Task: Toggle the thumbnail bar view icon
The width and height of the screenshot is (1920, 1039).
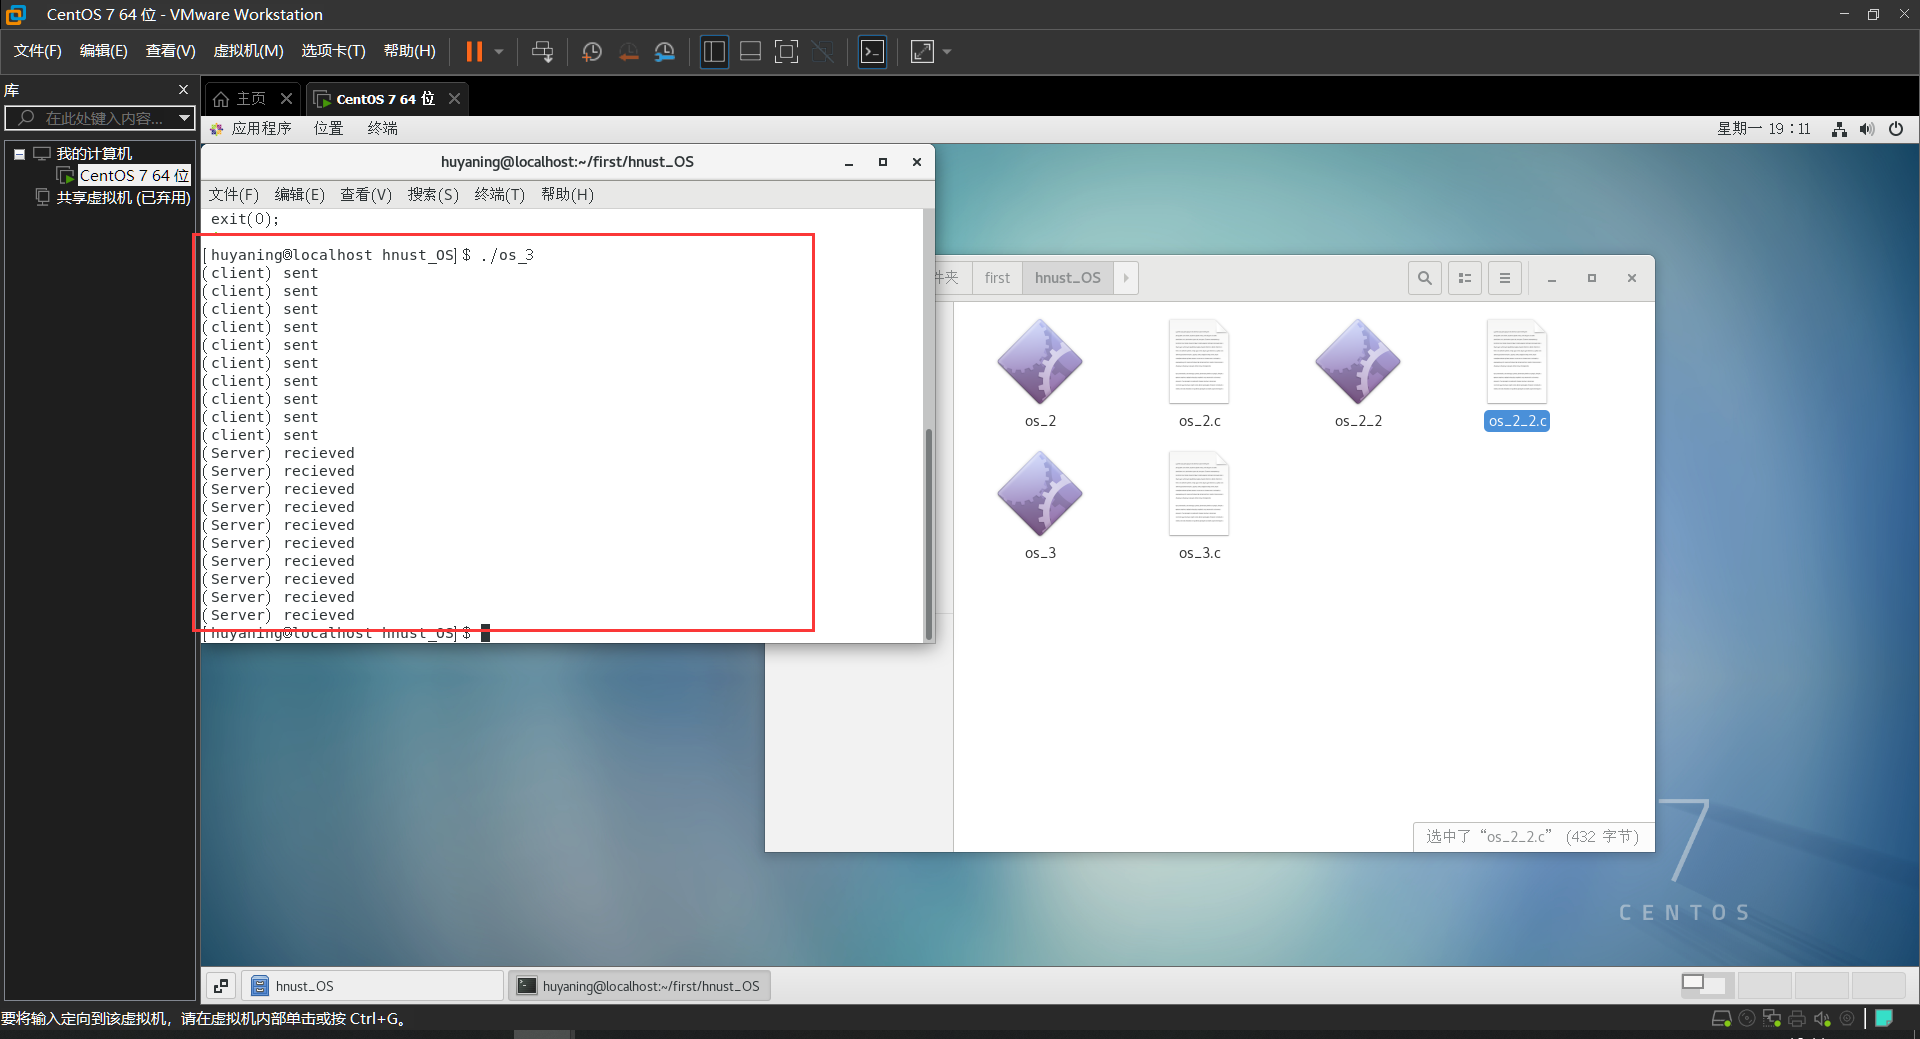Action: coord(751,52)
